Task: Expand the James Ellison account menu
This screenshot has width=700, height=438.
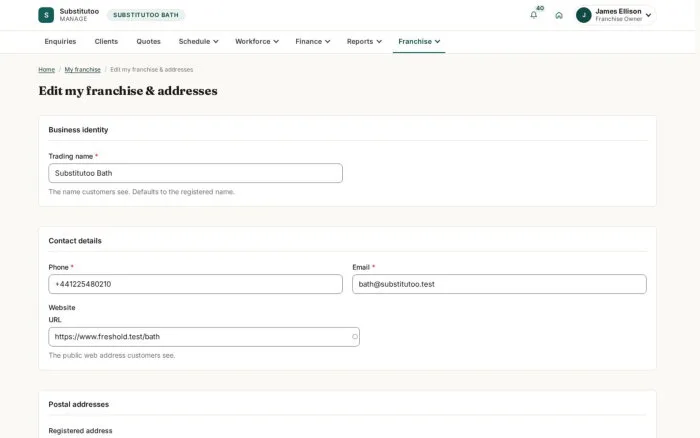Action: click(615, 15)
